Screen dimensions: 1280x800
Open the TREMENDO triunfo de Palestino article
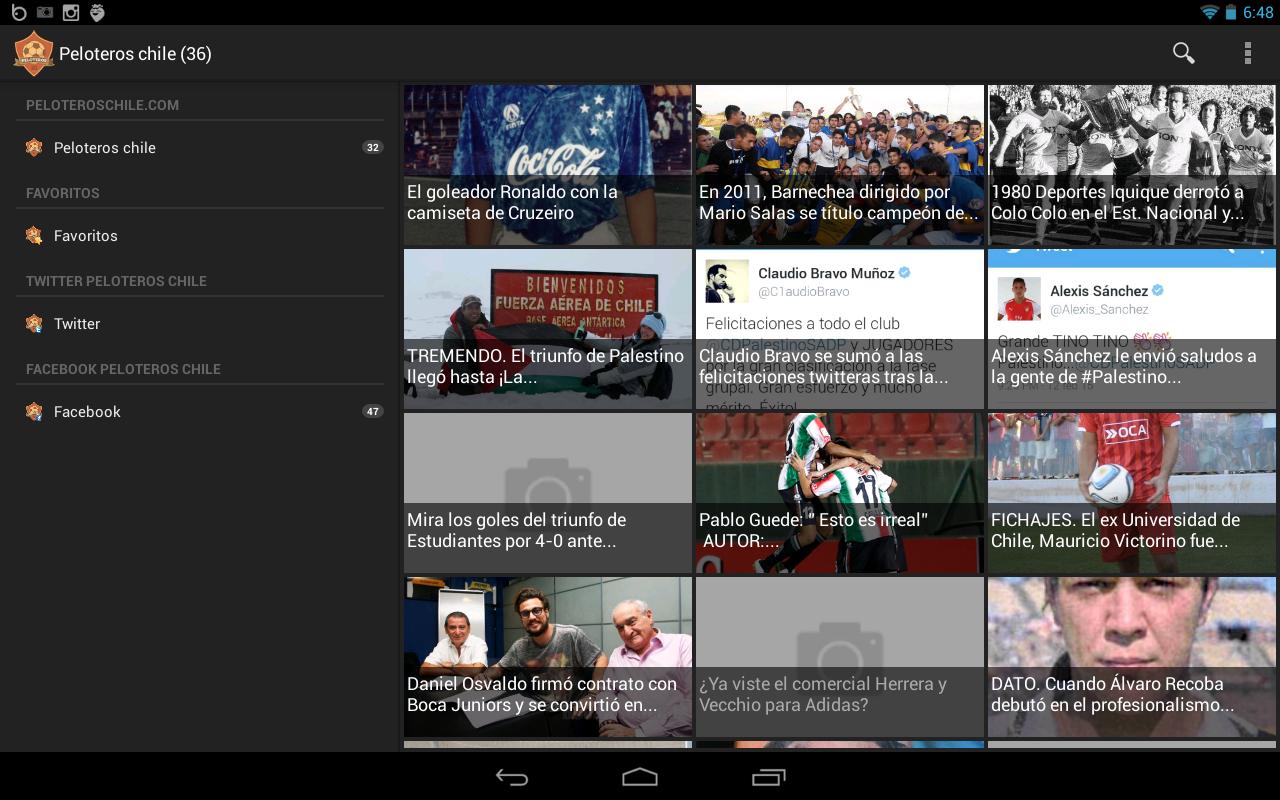coord(547,328)
